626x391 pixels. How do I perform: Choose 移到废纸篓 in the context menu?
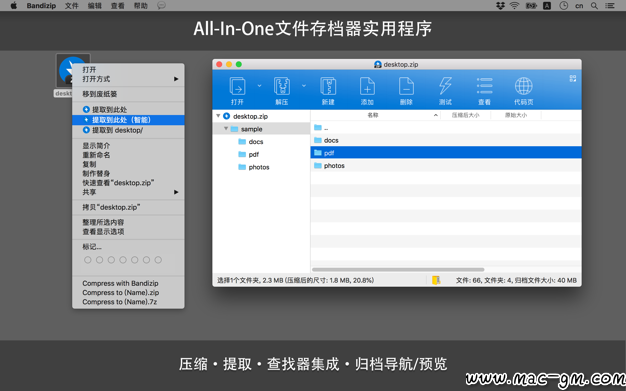click(128, 94)
